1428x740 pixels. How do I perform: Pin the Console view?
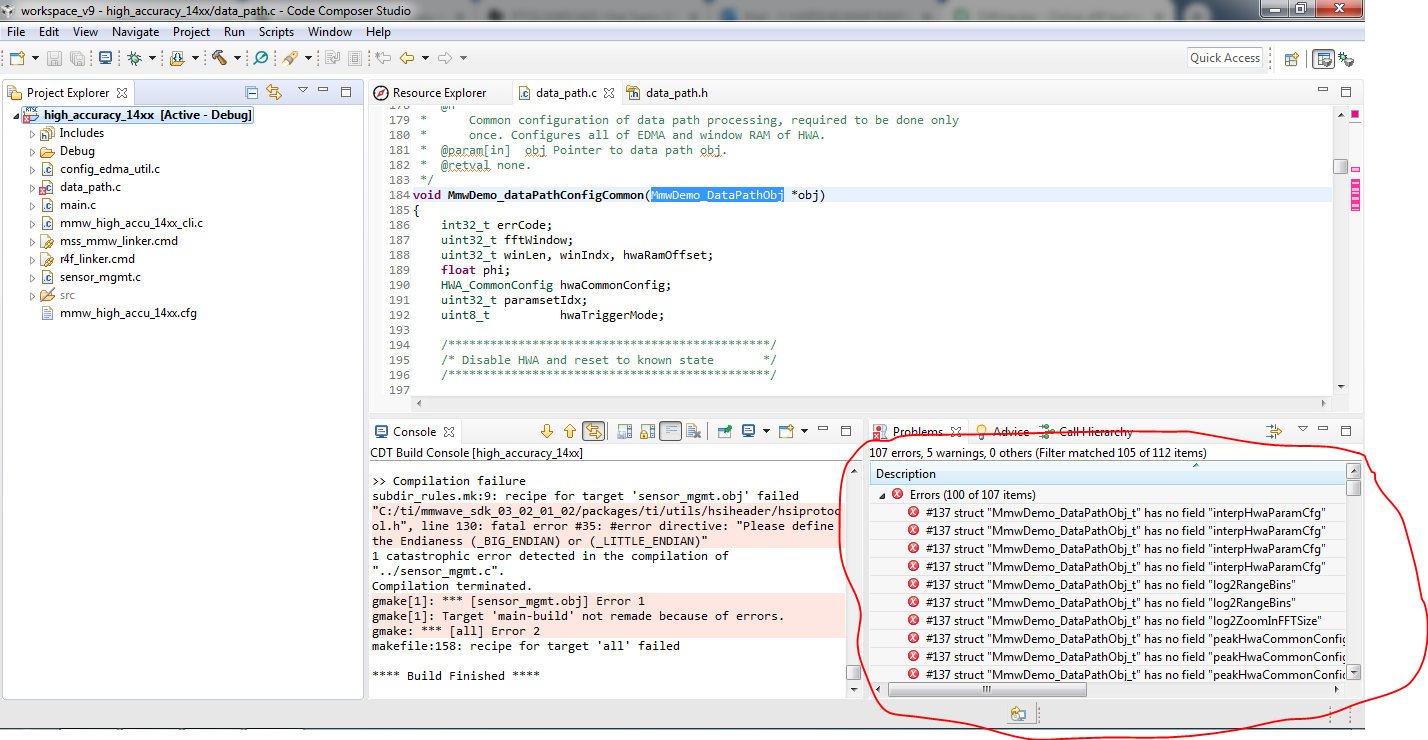(726, 431)
